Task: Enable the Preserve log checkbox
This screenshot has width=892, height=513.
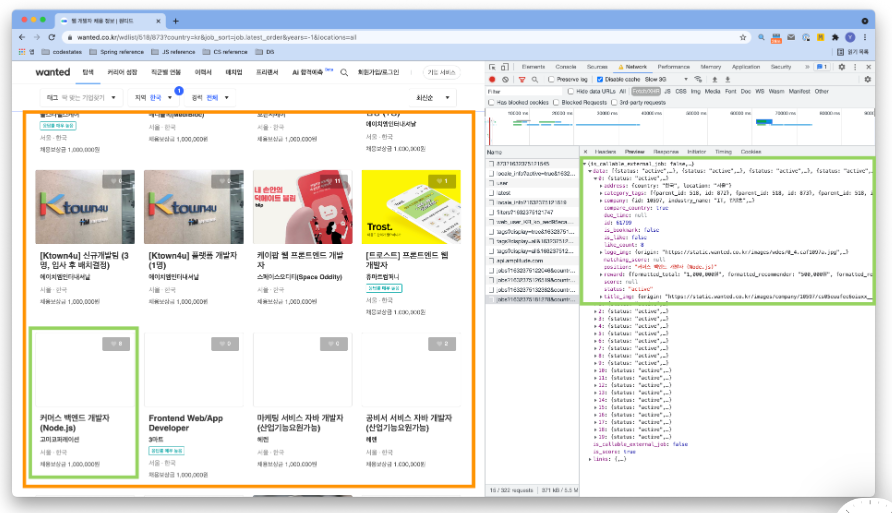Action: tap(551, 80)
